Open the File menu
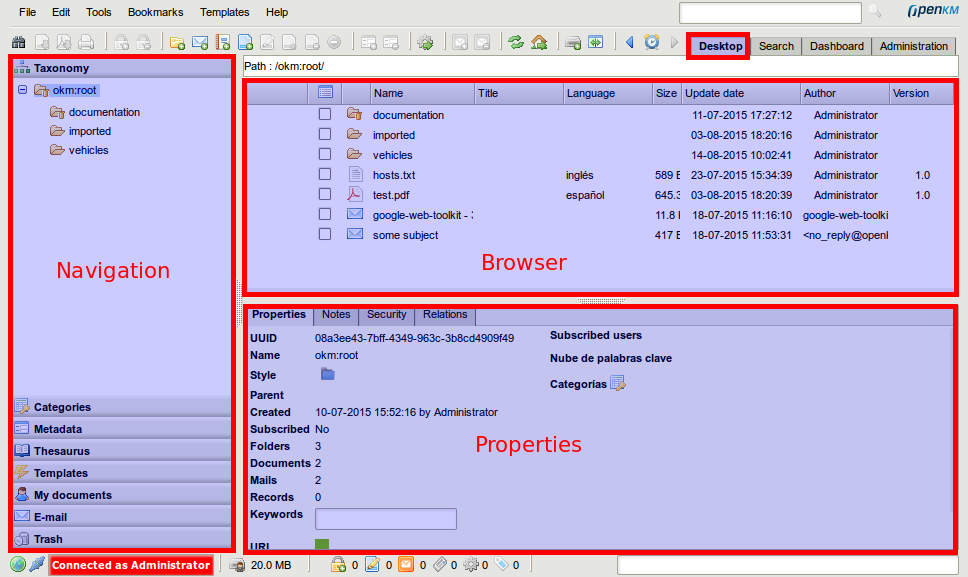Screen dimensions: 968x577 coord(28,12)
